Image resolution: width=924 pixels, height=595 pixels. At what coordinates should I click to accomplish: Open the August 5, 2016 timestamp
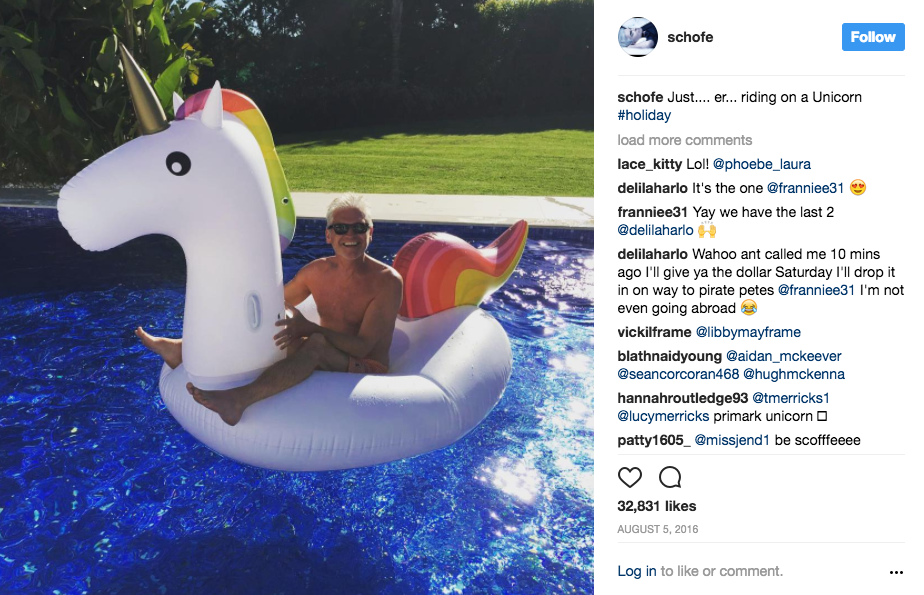[658, 530]
